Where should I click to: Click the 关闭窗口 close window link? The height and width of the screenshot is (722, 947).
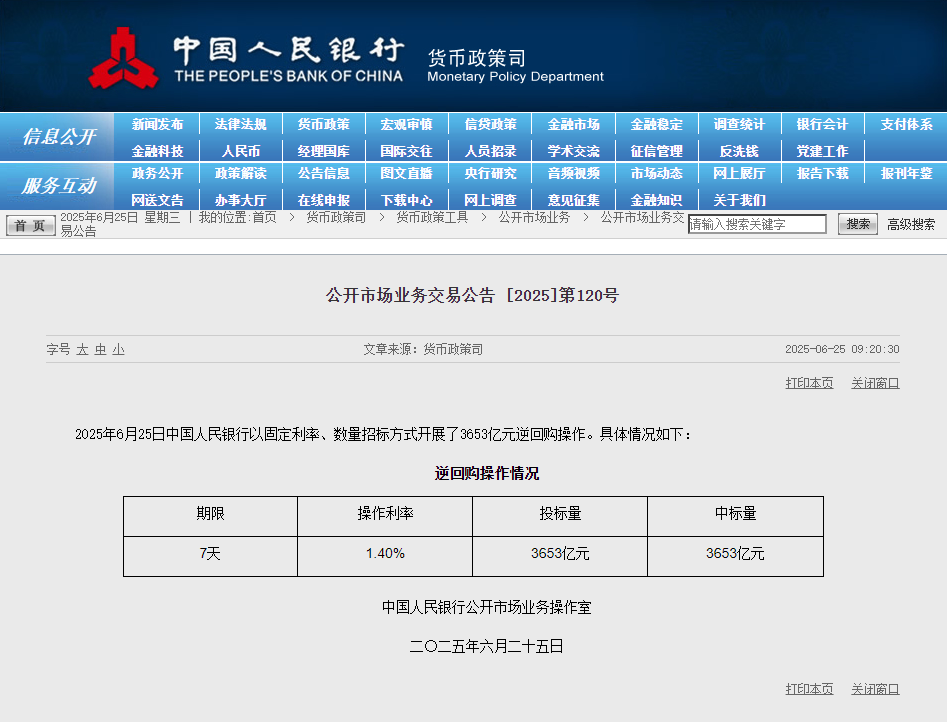[x=874, y=382]
